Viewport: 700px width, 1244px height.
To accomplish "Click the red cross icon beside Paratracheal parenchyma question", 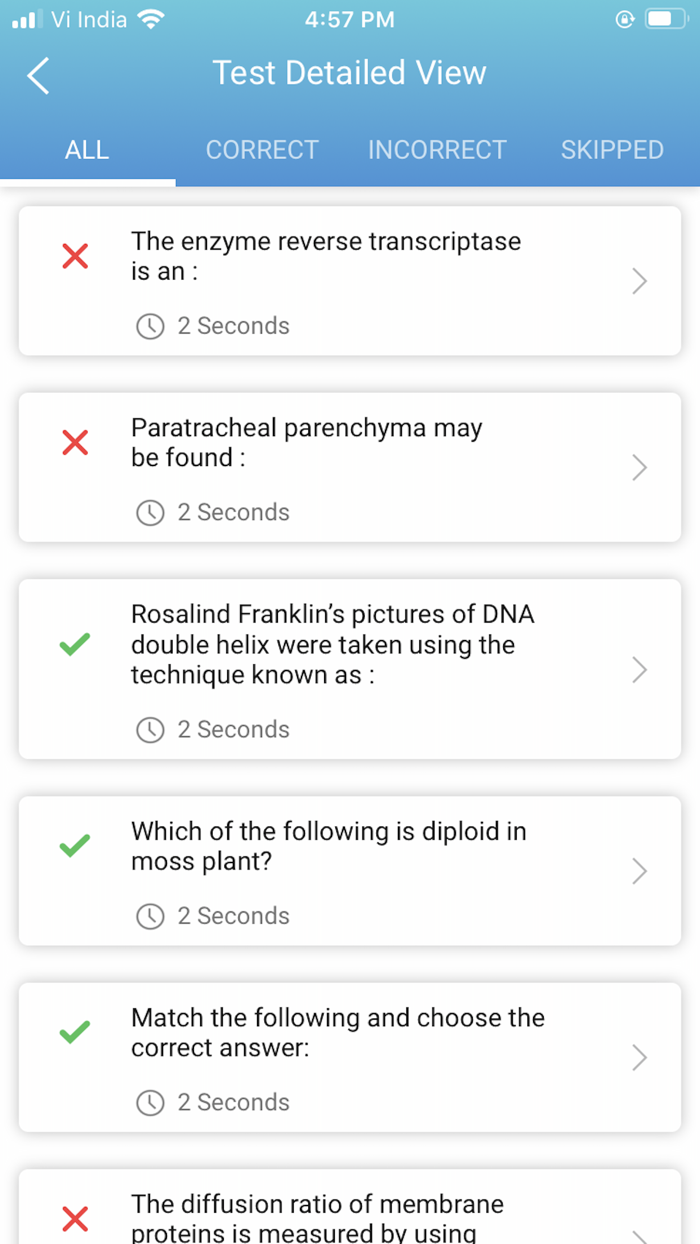I will coord(75,442).
